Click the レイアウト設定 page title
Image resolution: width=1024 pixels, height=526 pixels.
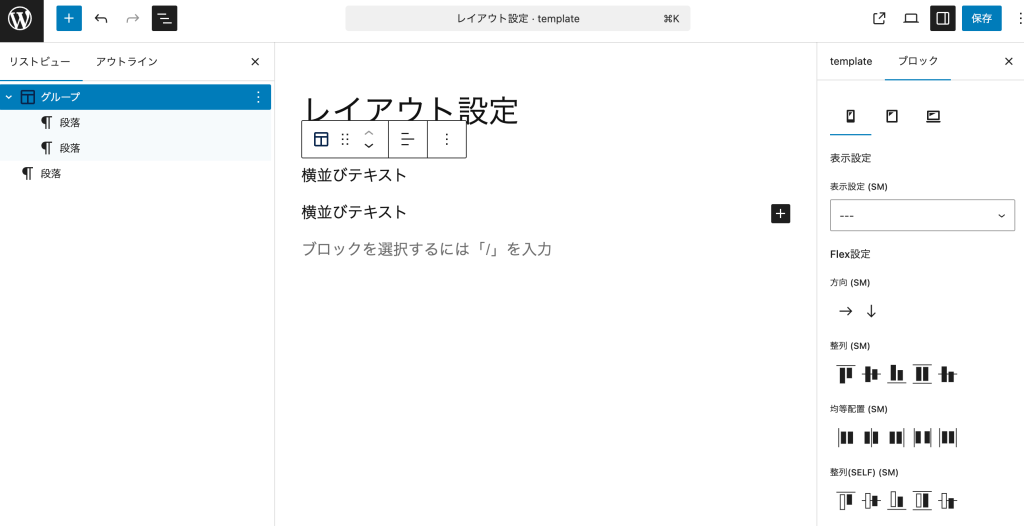(x=411, y=109)
